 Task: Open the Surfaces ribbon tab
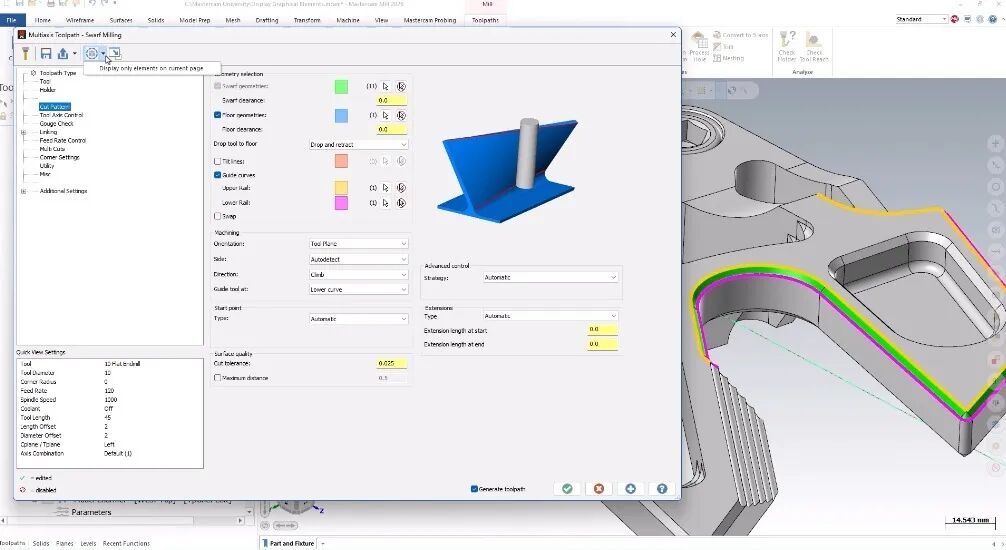(121, 21)
